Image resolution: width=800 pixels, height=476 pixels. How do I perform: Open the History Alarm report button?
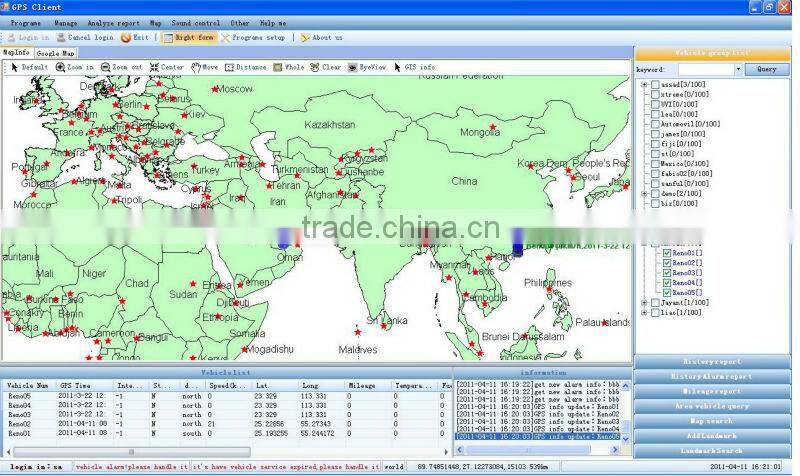coord(712,377)
